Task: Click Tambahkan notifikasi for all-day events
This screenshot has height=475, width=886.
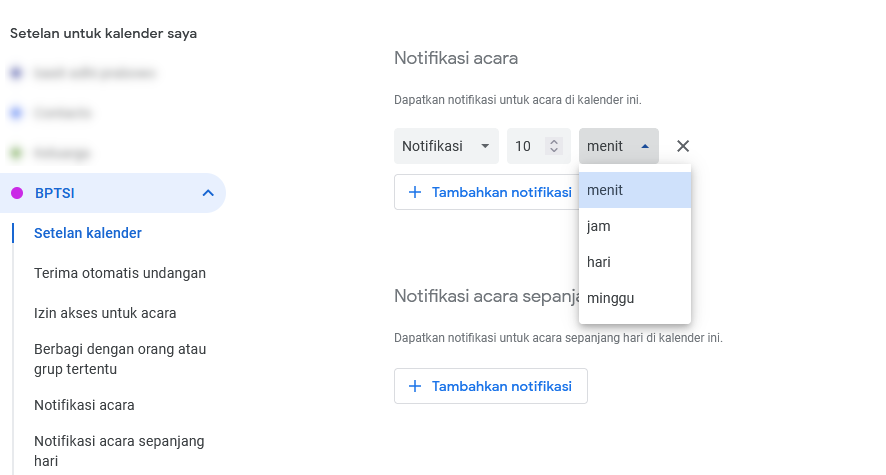Action: (x=490, y=386)
